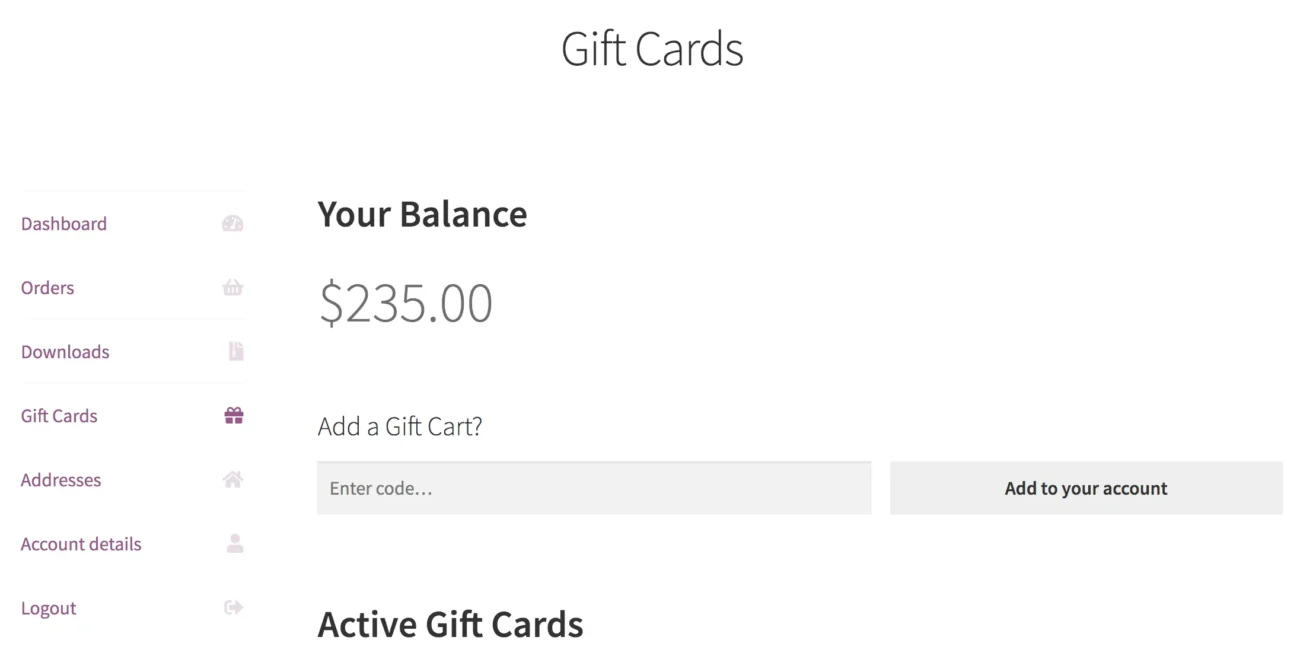Click the $235.00 balance amount
Image resolution: width=1300 pixels, height=656 pixels.
(404, 302)
